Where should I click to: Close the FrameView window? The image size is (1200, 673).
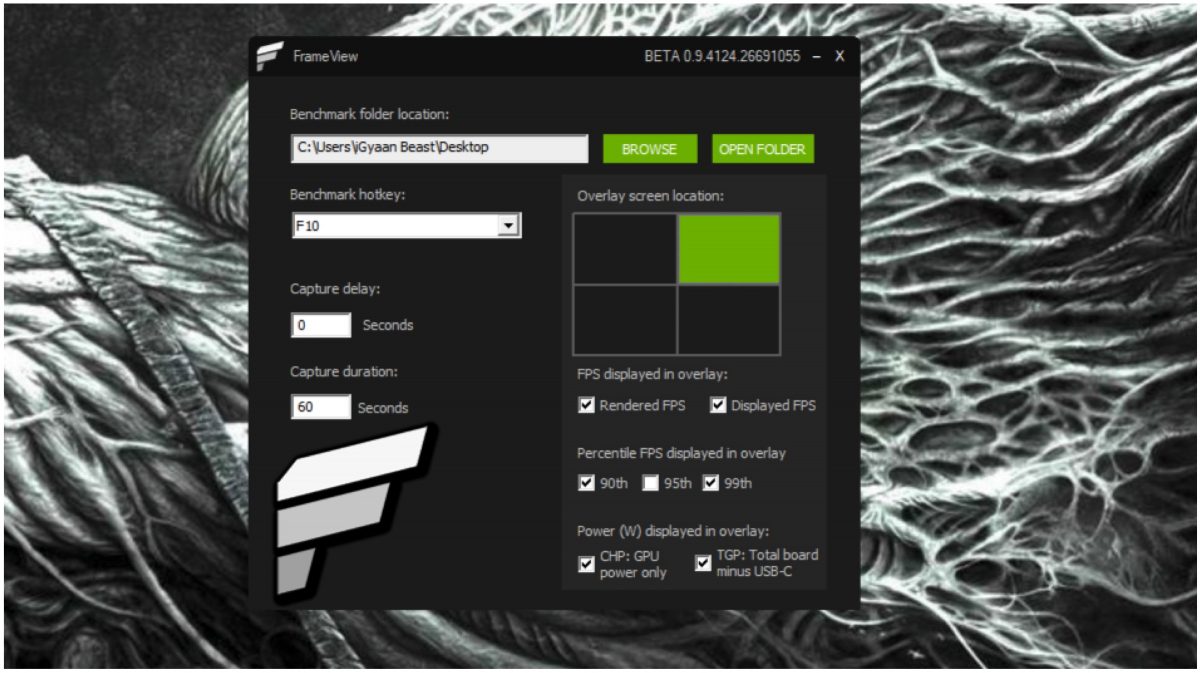click(840, 57)
